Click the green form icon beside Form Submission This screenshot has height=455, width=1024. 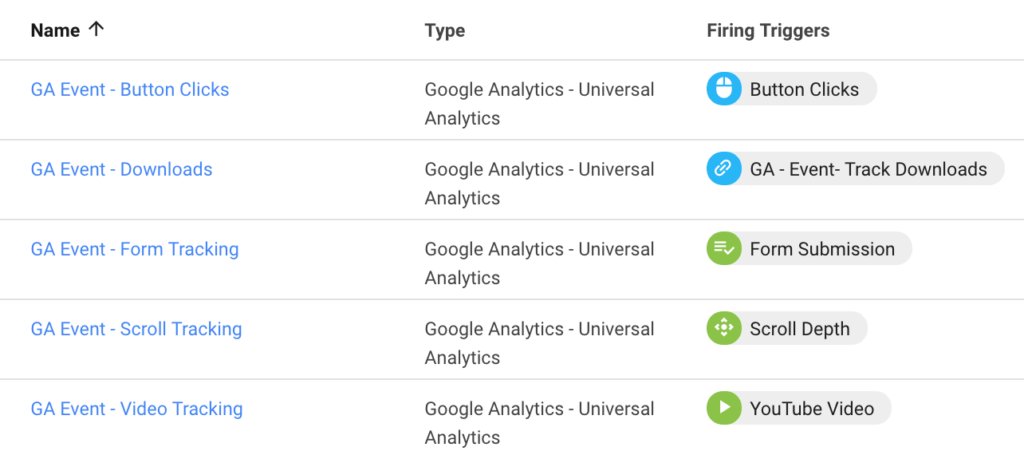(724, 249)
